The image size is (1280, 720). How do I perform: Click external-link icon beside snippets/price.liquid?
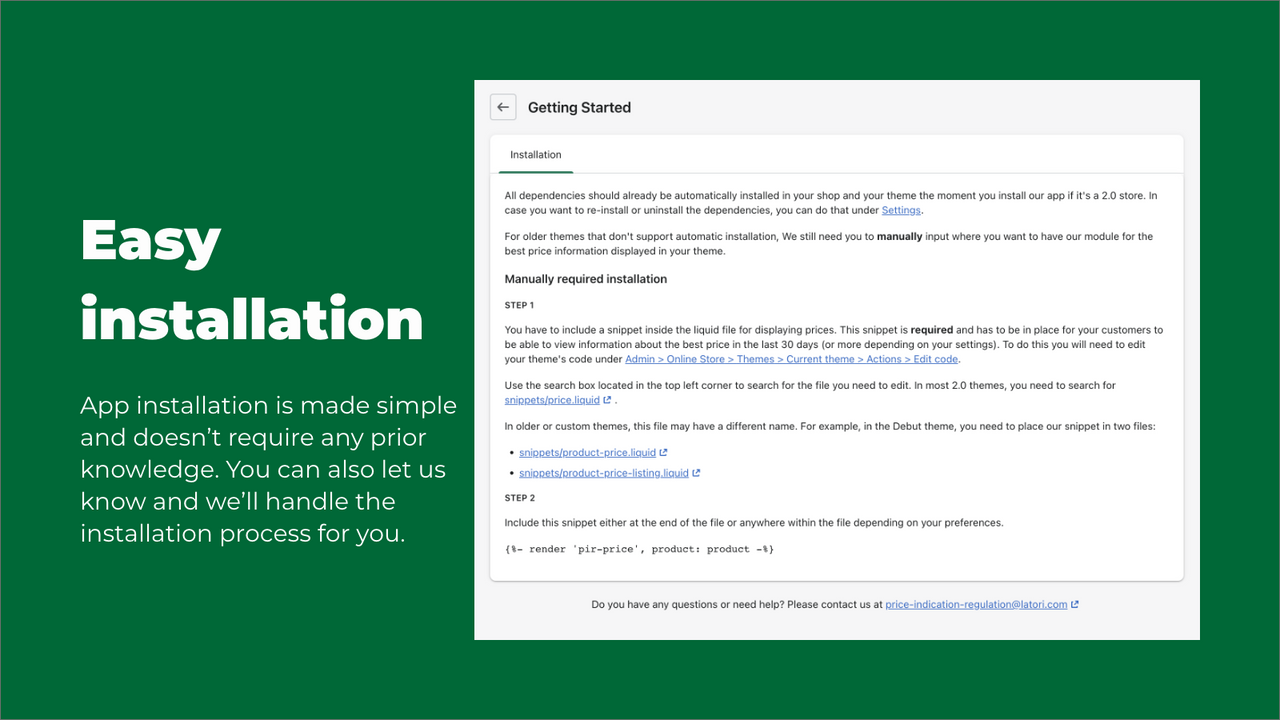[x=607, y=400]
